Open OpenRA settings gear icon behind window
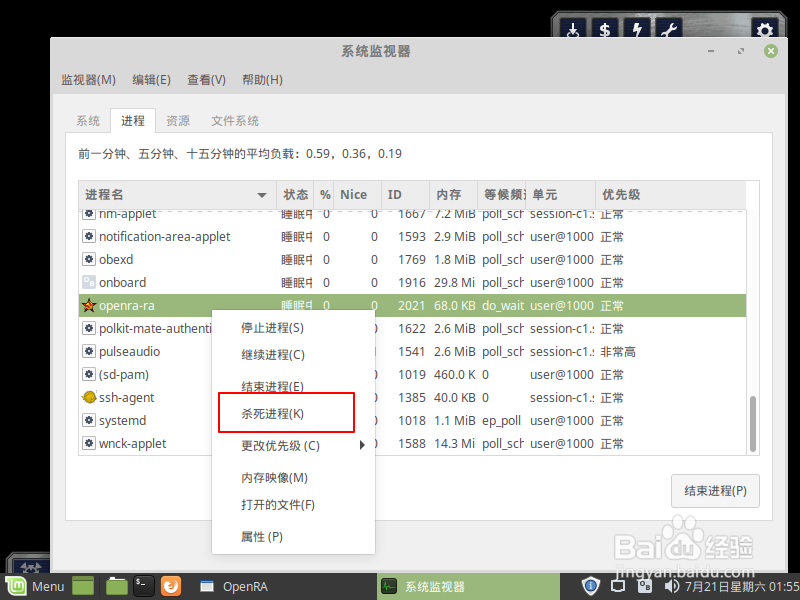Screen dimensions: 800x600 (x=764, y=29)
